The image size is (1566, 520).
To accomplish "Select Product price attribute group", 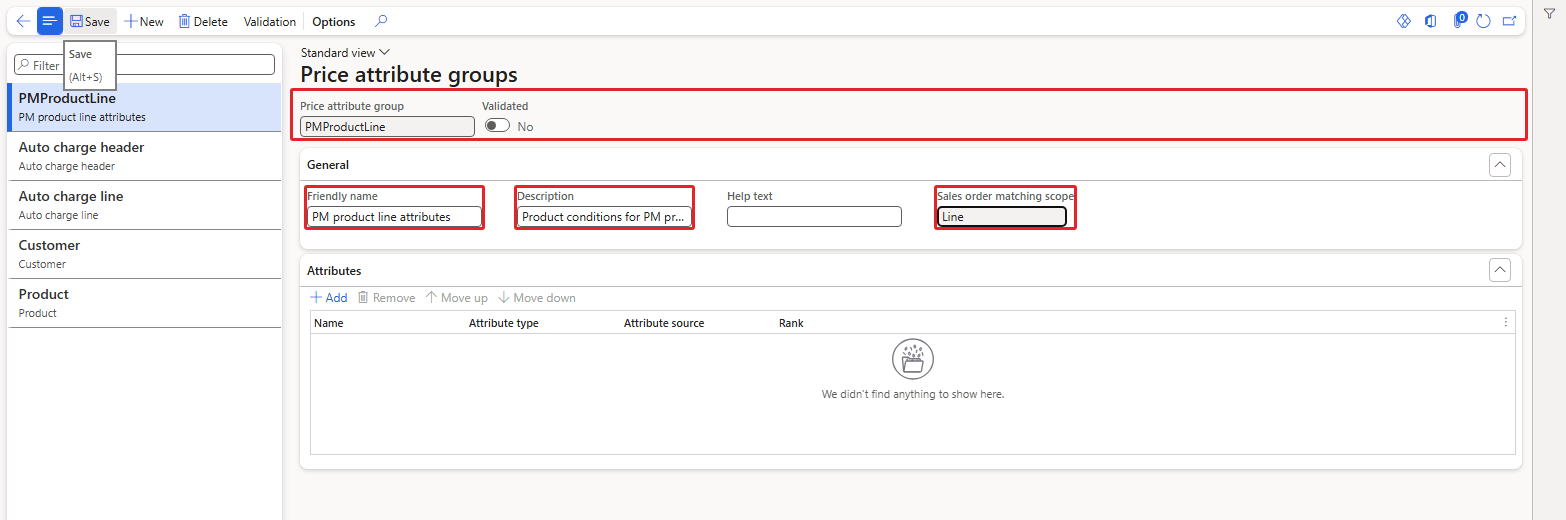I will (144, 303).
